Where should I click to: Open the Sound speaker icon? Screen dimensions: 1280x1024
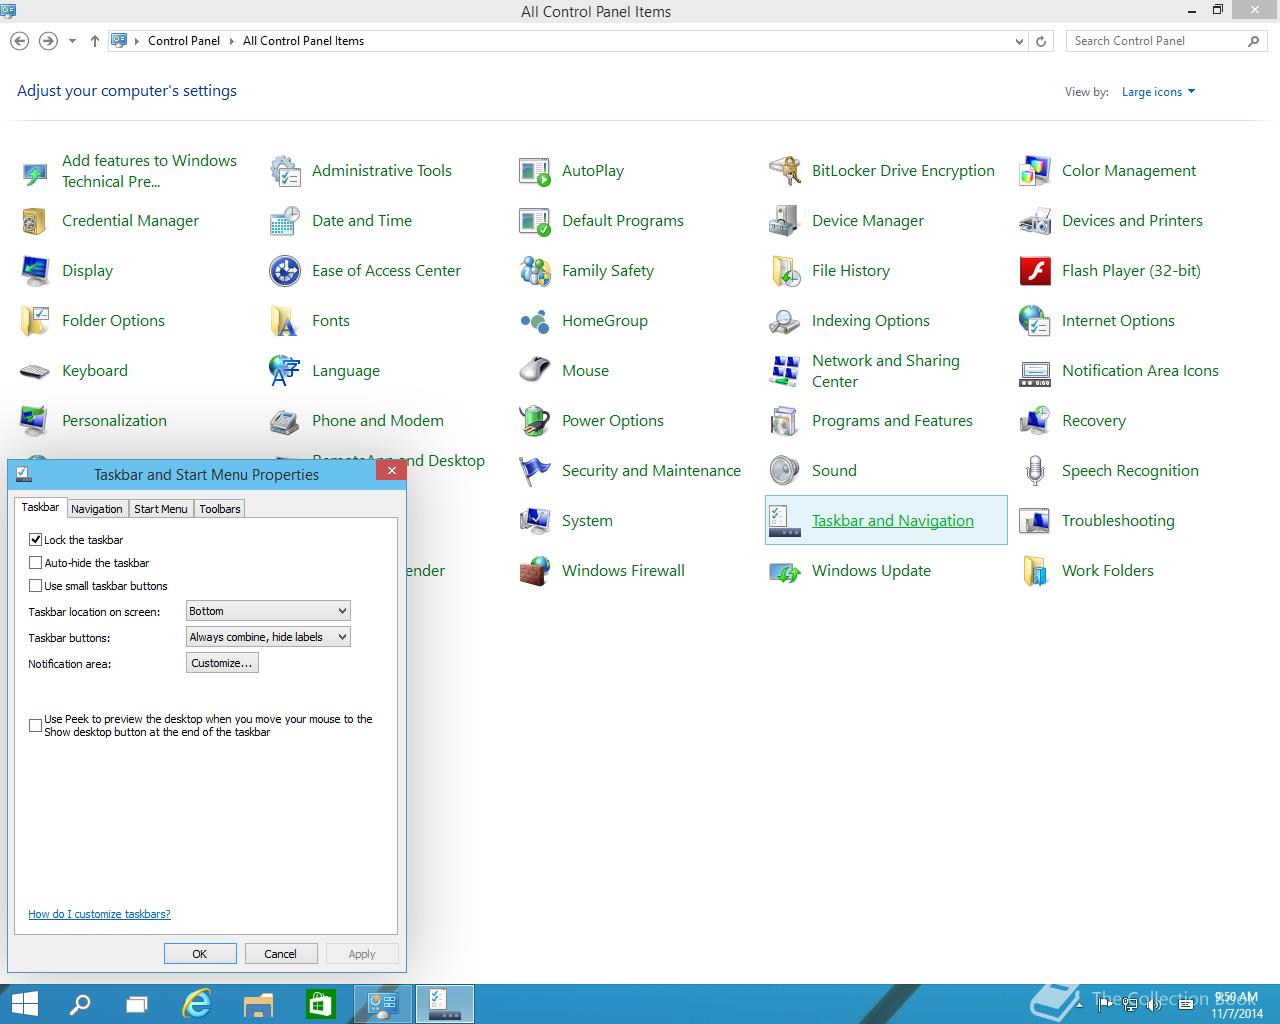pos(785,471)
